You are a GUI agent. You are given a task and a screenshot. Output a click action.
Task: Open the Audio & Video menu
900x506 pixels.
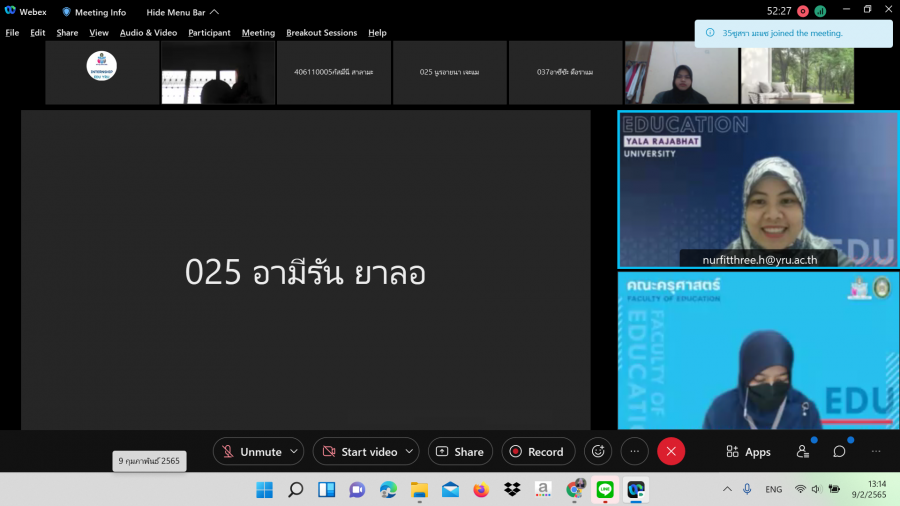[x=148, y=33]
